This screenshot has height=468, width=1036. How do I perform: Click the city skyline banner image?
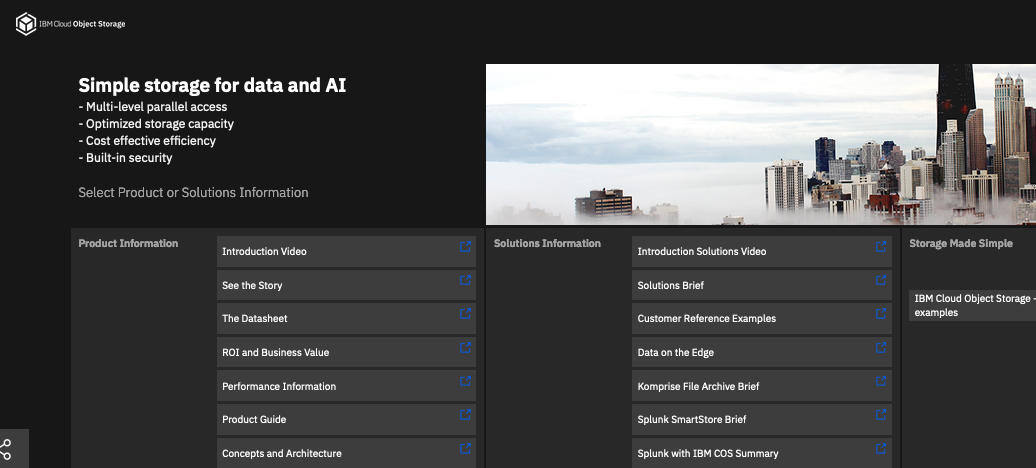coord(761,144)
